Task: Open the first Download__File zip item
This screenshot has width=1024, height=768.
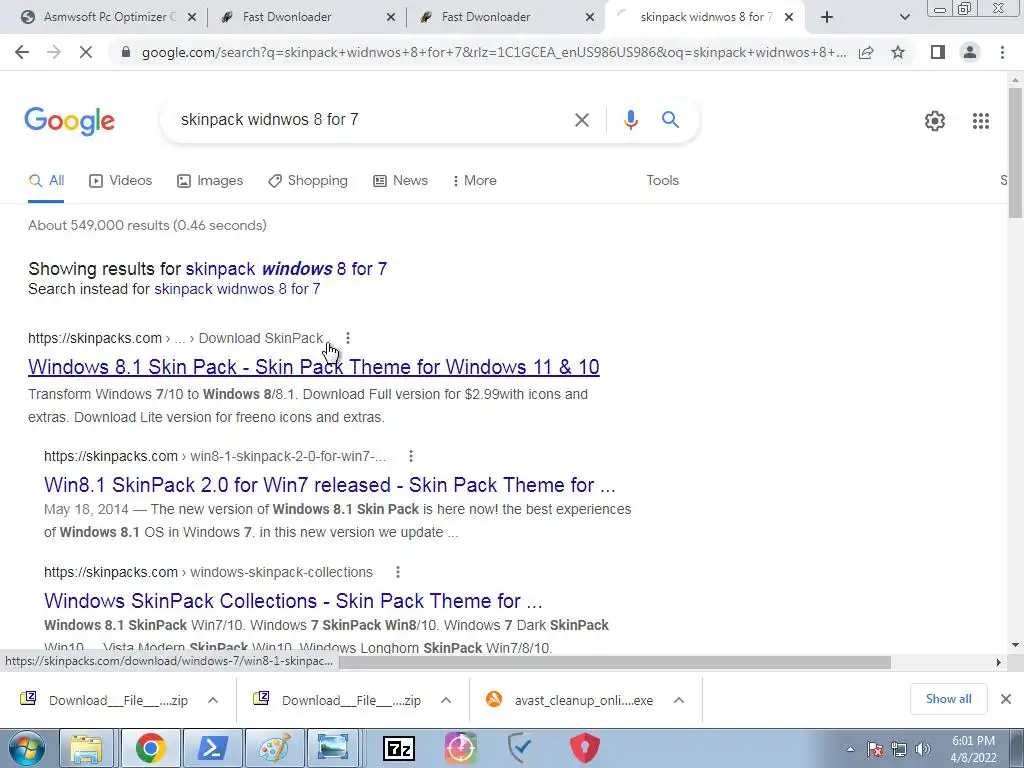Action: pyautogui.click(x=118, y=700)
